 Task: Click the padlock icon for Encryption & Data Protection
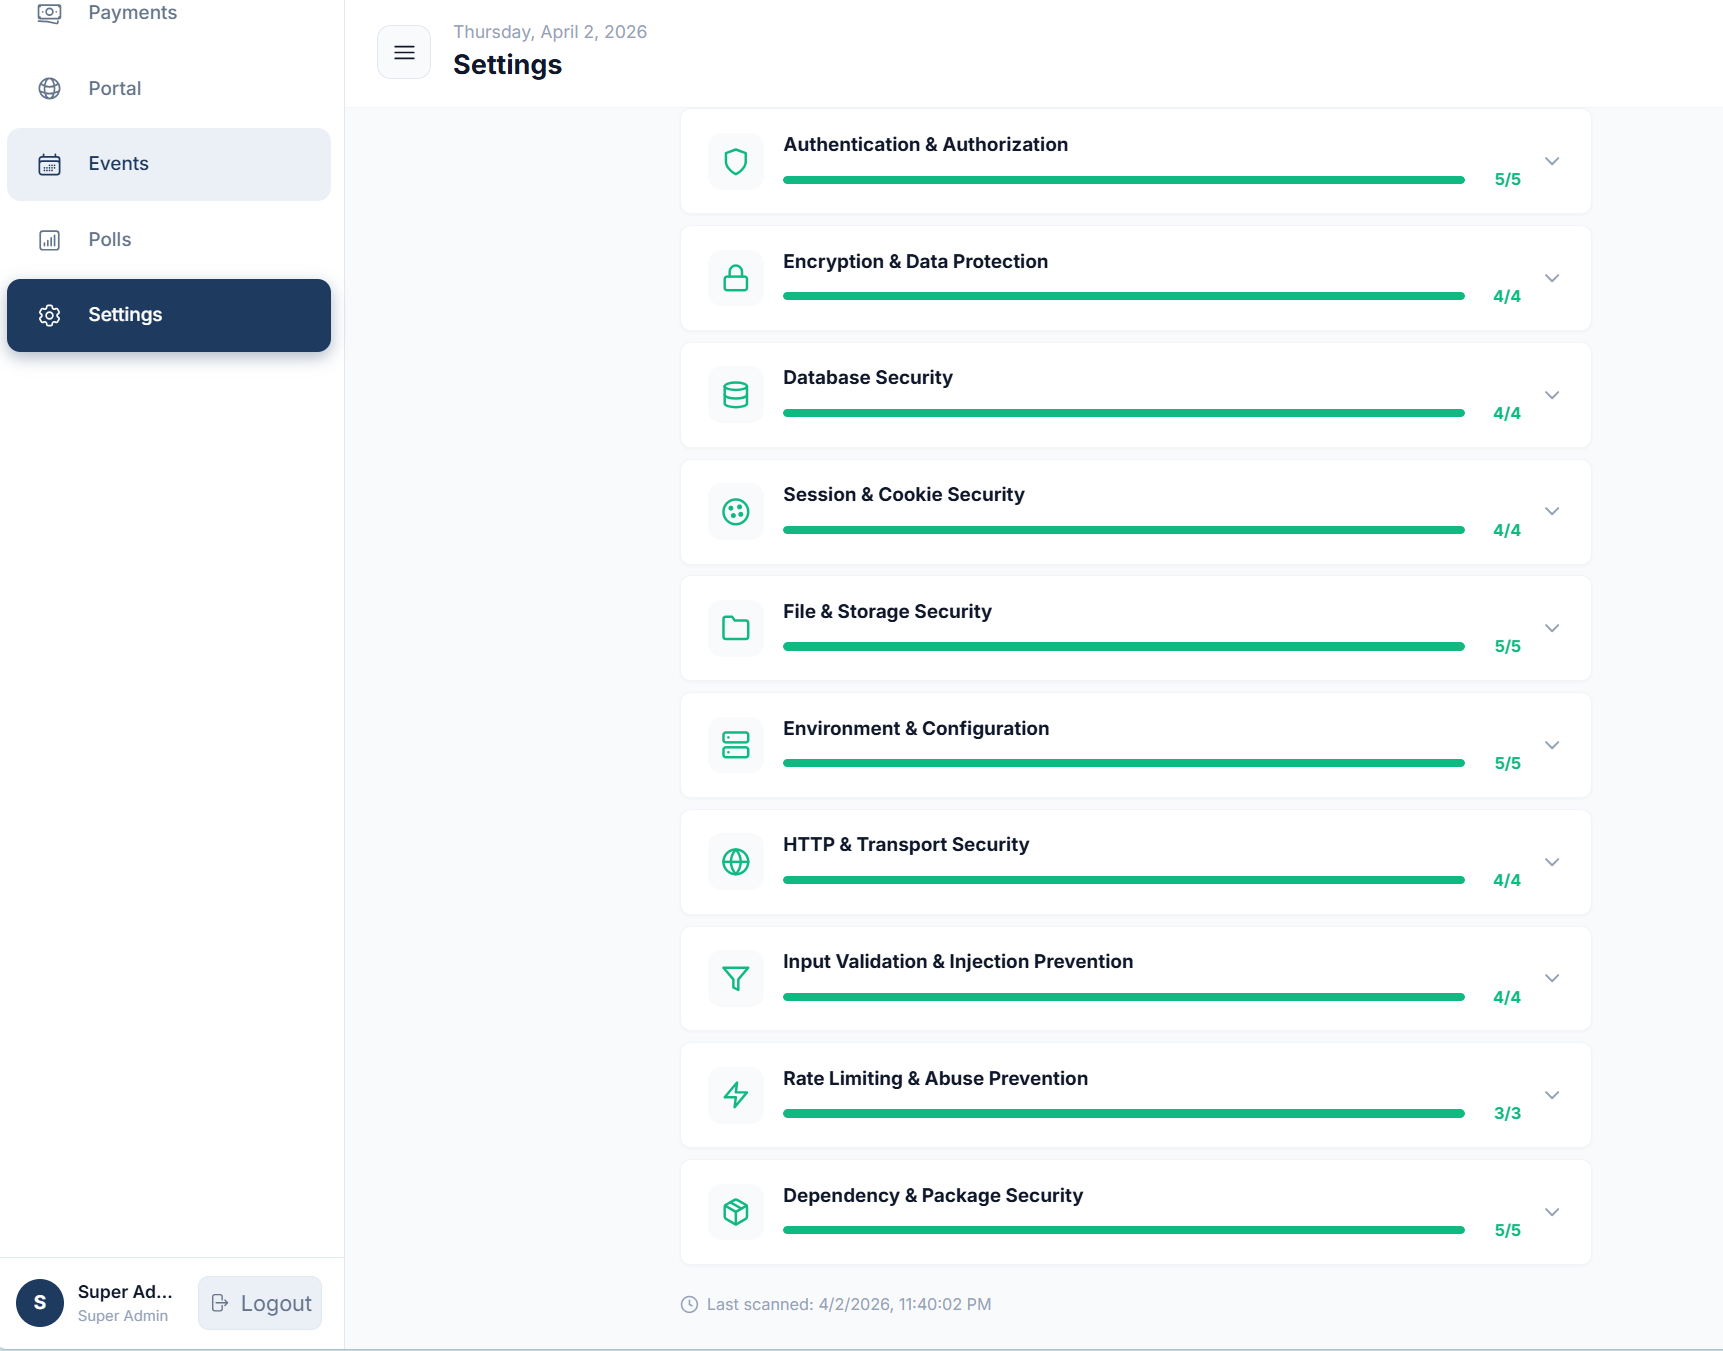tap(735, 278)
